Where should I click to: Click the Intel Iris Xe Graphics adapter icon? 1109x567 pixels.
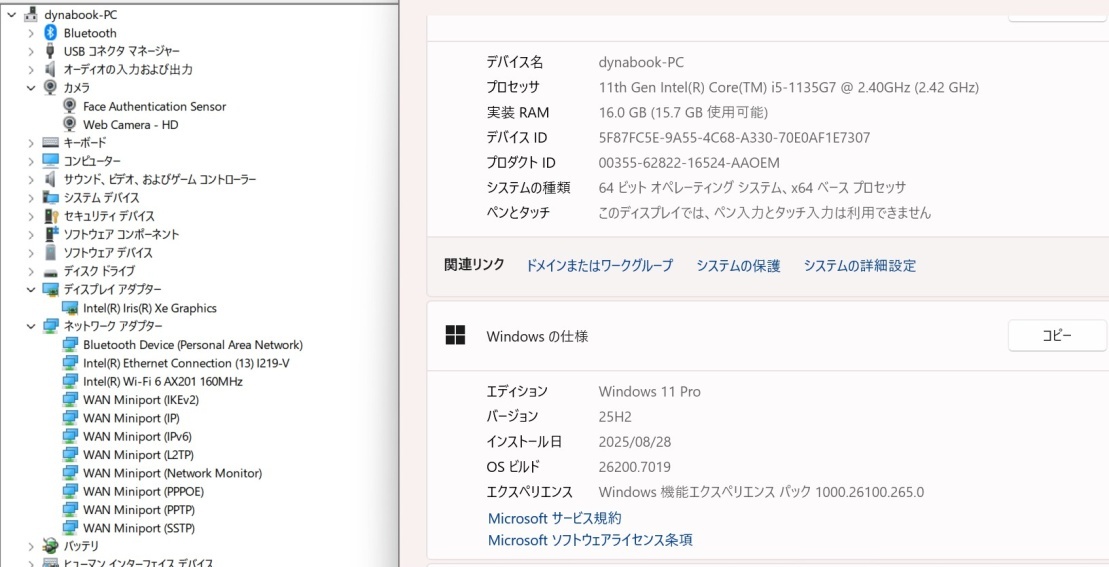tap(70, 308)
